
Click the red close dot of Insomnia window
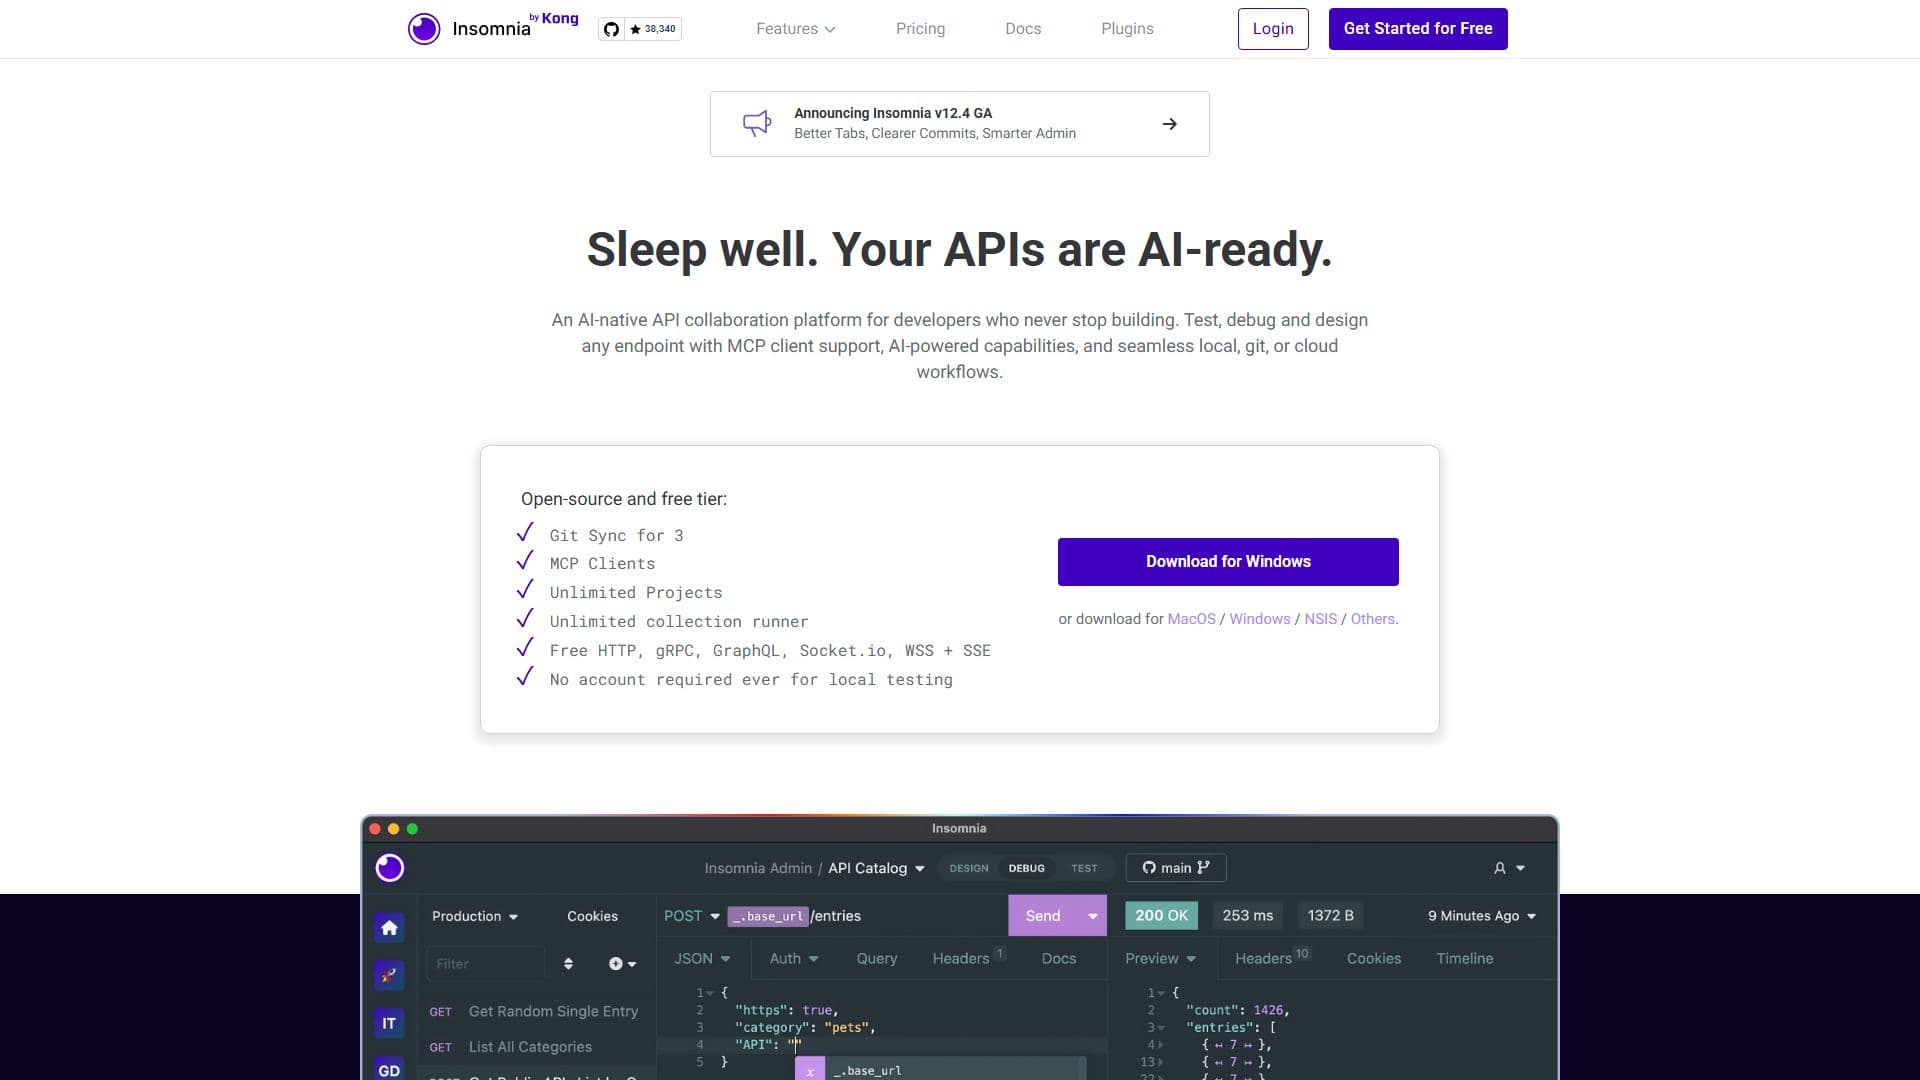click(x=375, y=828)
